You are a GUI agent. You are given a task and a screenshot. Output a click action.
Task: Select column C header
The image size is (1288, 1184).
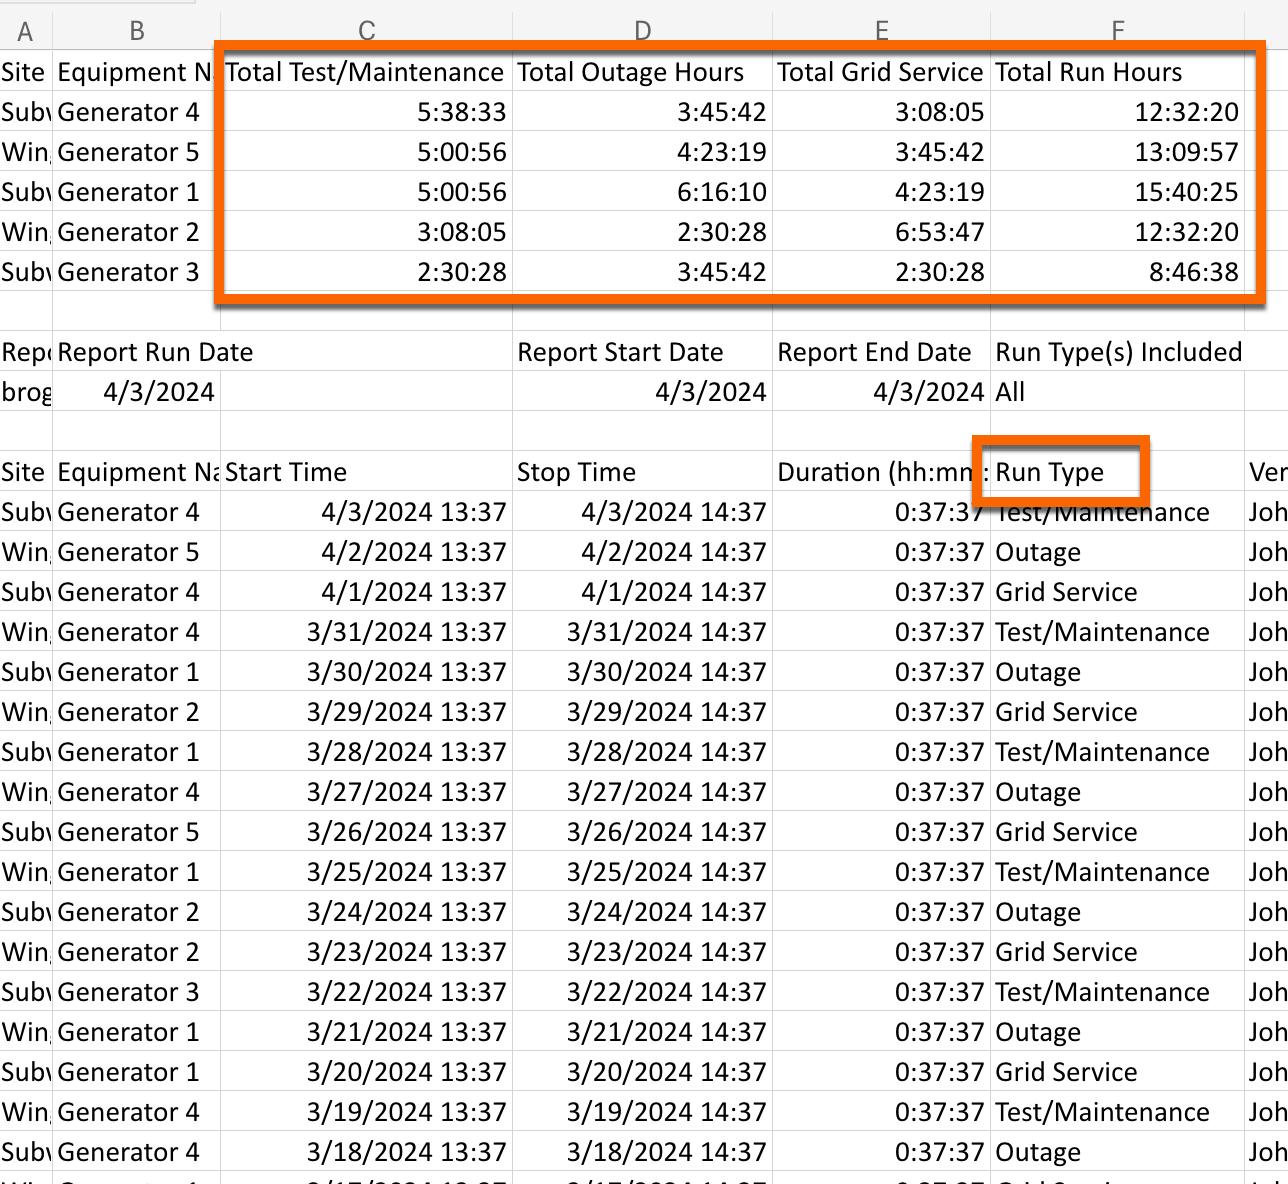366,30
